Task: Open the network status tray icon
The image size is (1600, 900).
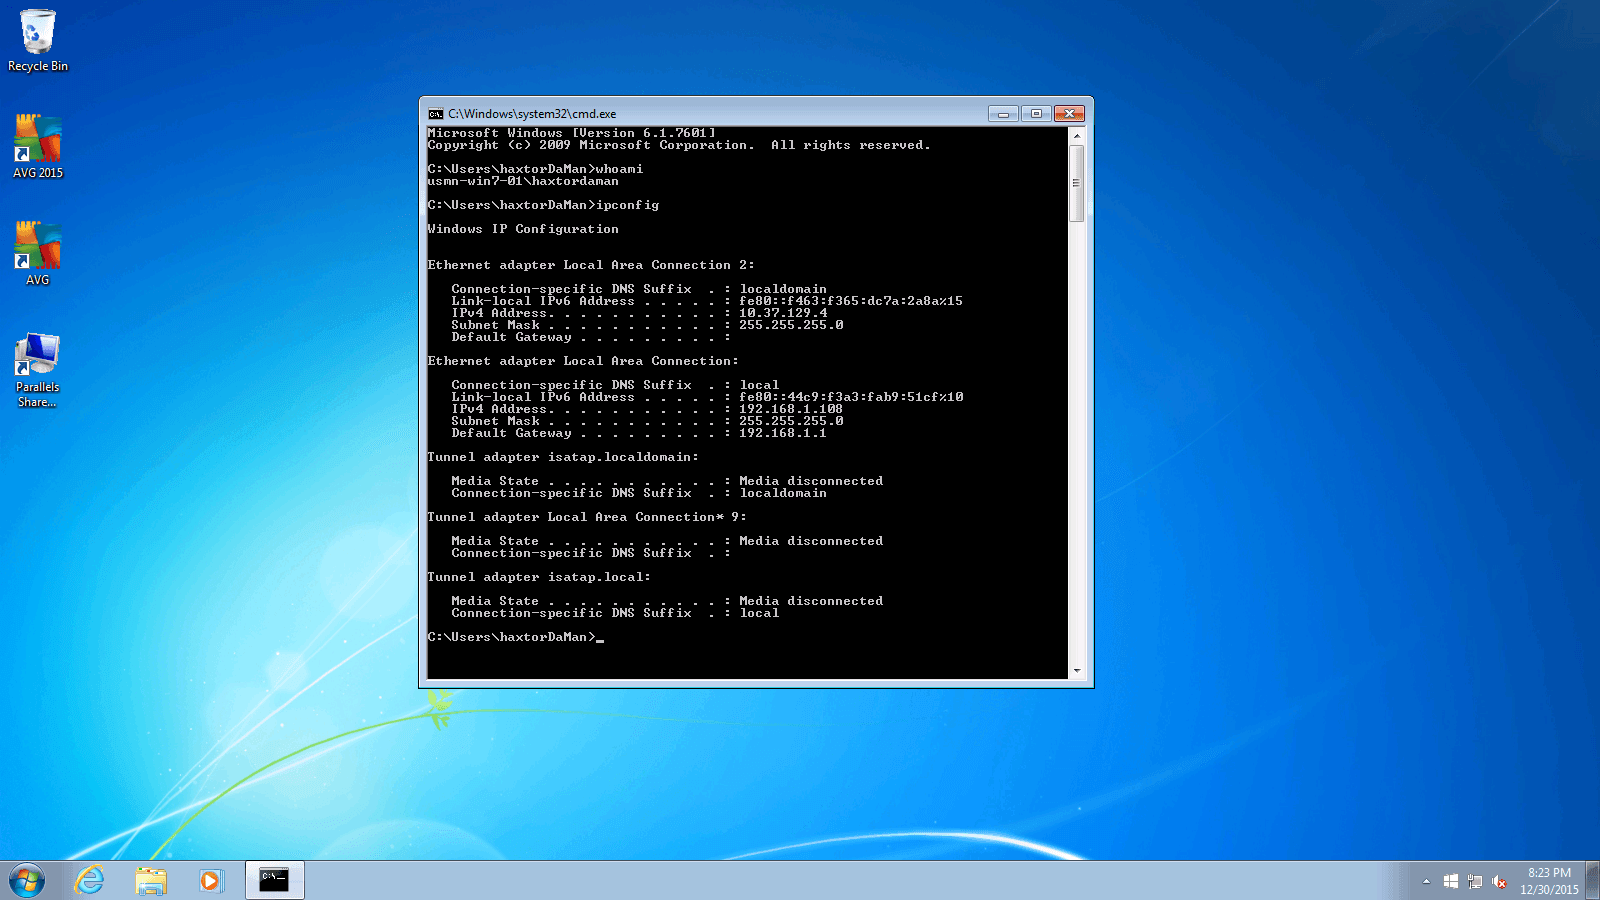Action: point(1475,882)
